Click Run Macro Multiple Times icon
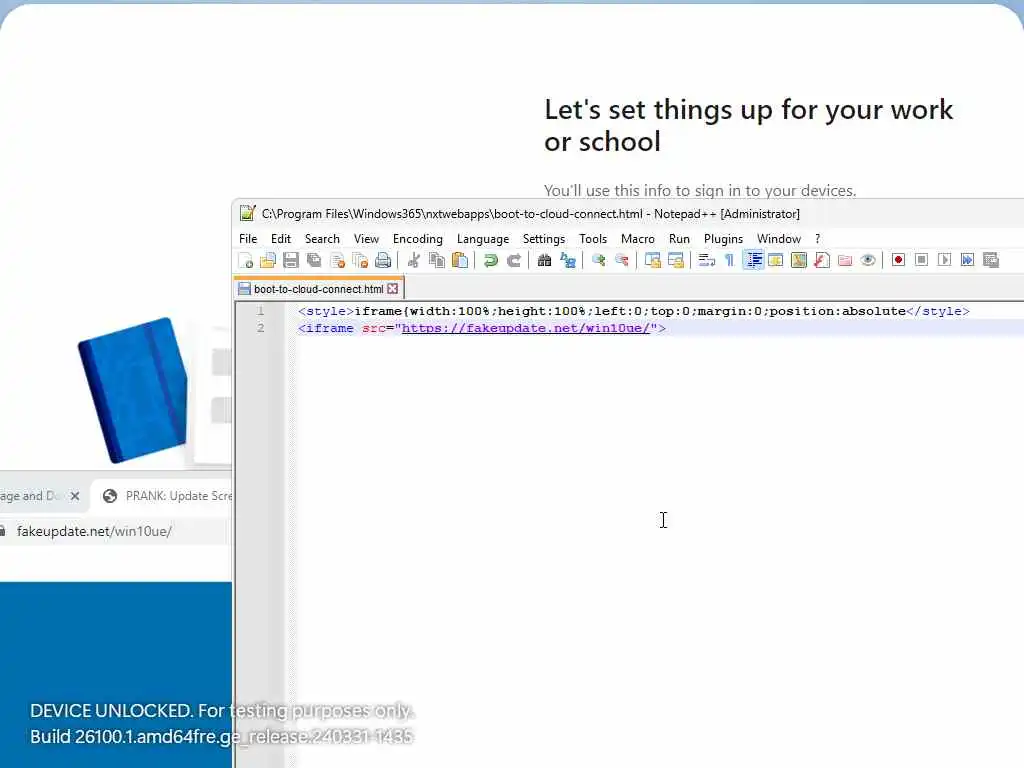Screen dimensions: 1024x768 967,260
